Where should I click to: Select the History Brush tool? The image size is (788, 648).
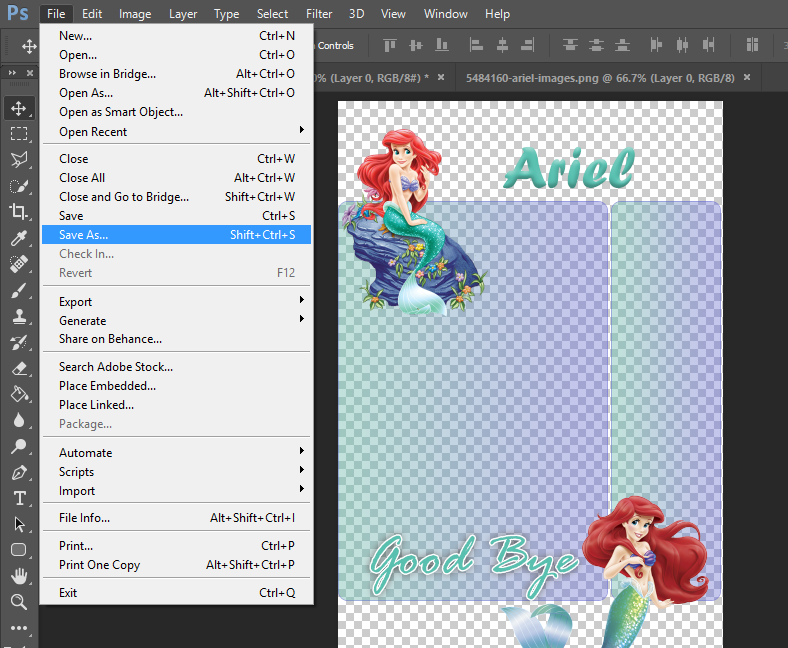click(19, 342)
